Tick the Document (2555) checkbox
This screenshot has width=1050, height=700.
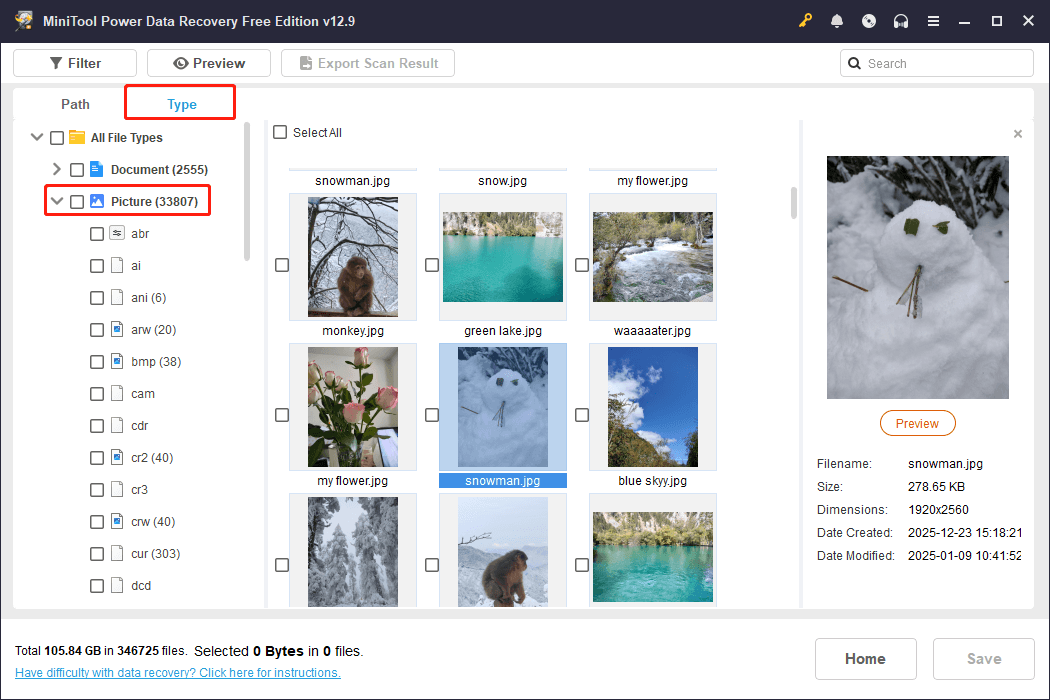click(x=77, y=169)
